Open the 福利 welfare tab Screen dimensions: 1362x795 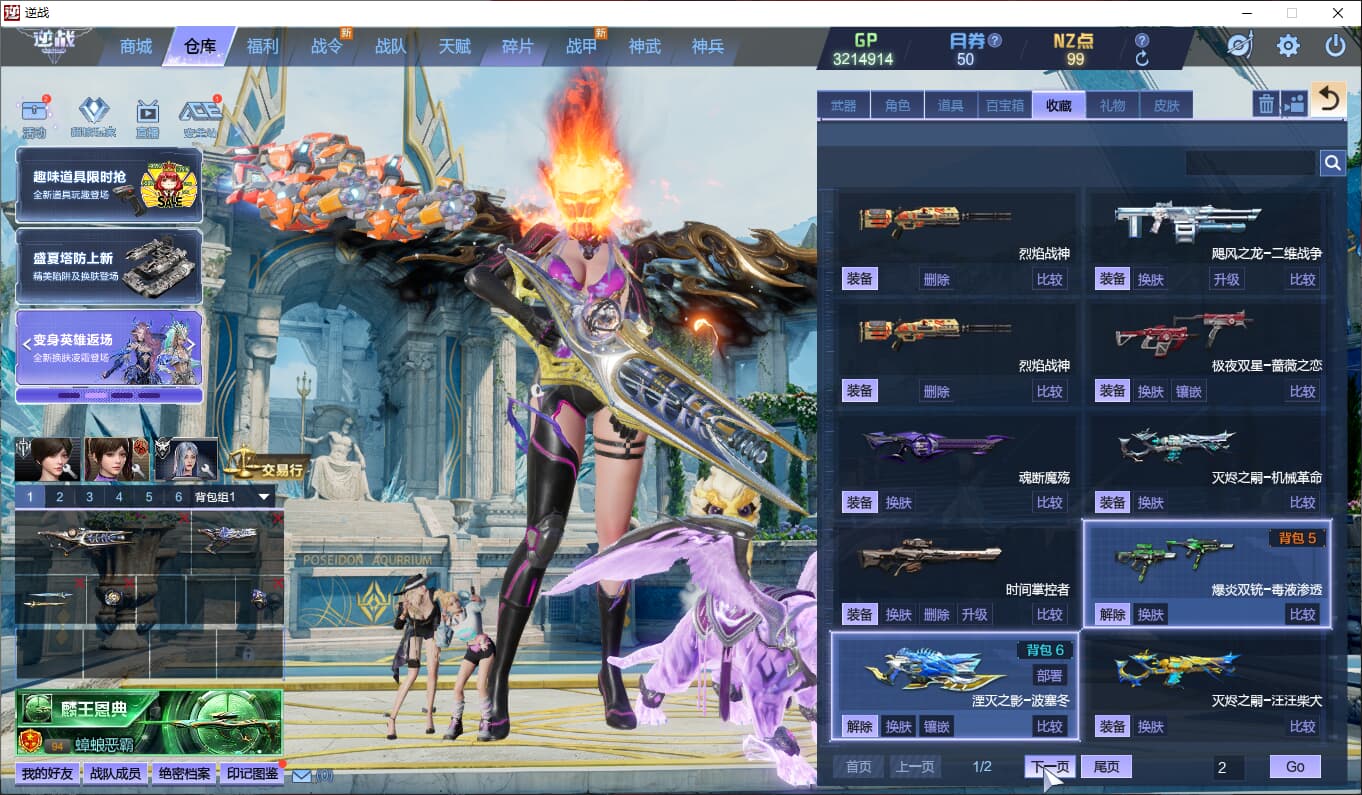click(x=262, y=47)
